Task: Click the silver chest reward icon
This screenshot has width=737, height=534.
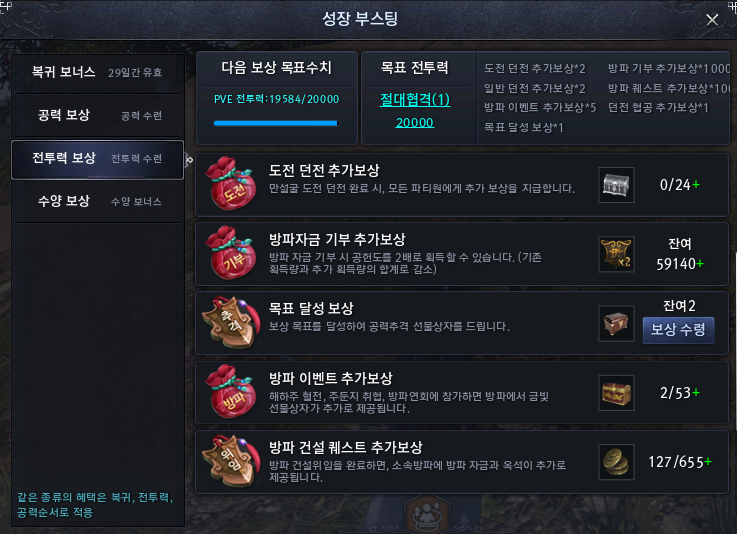Action: coord(616,185)
